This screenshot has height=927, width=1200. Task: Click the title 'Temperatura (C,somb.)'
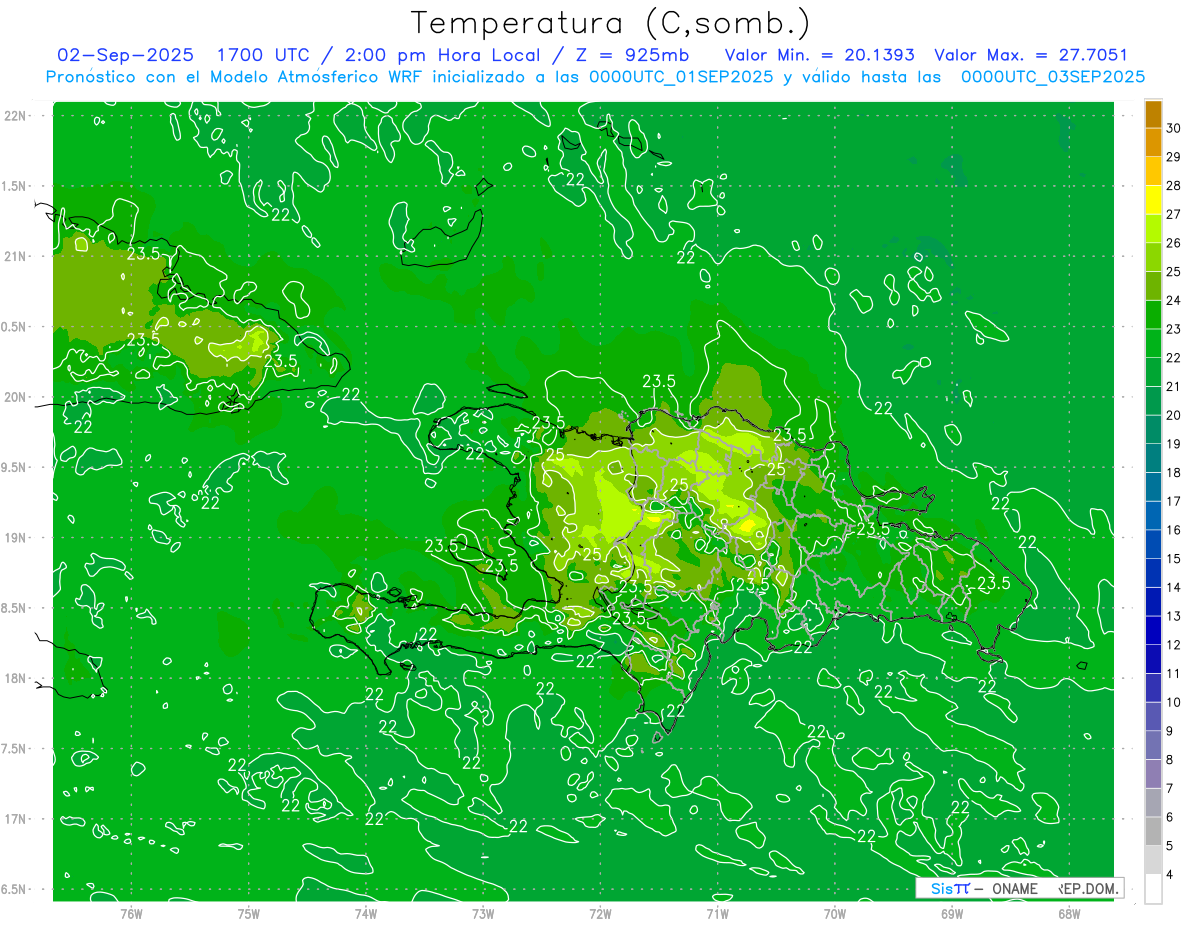tap(610, 23)
